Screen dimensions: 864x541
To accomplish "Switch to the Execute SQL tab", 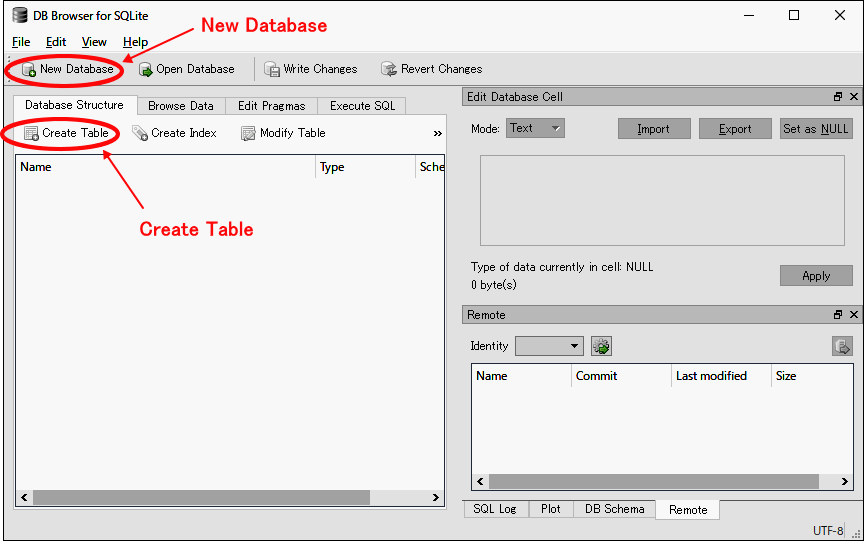I will coord(362,106).
